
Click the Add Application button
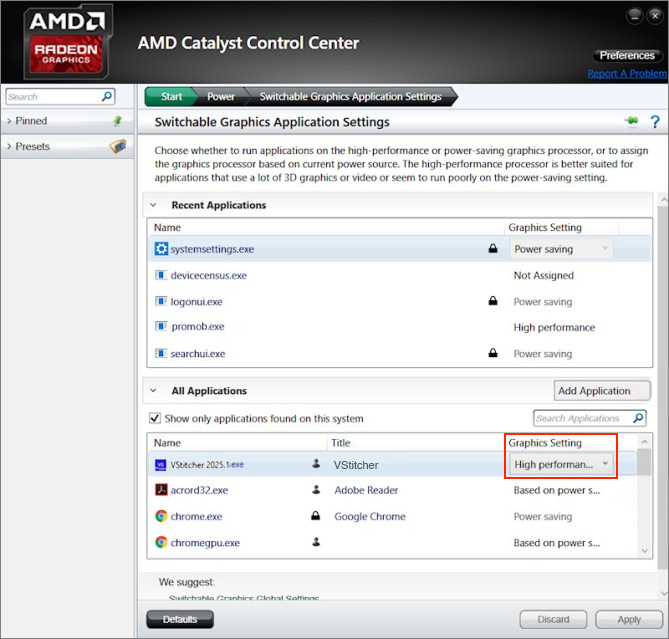click(602, 391)
